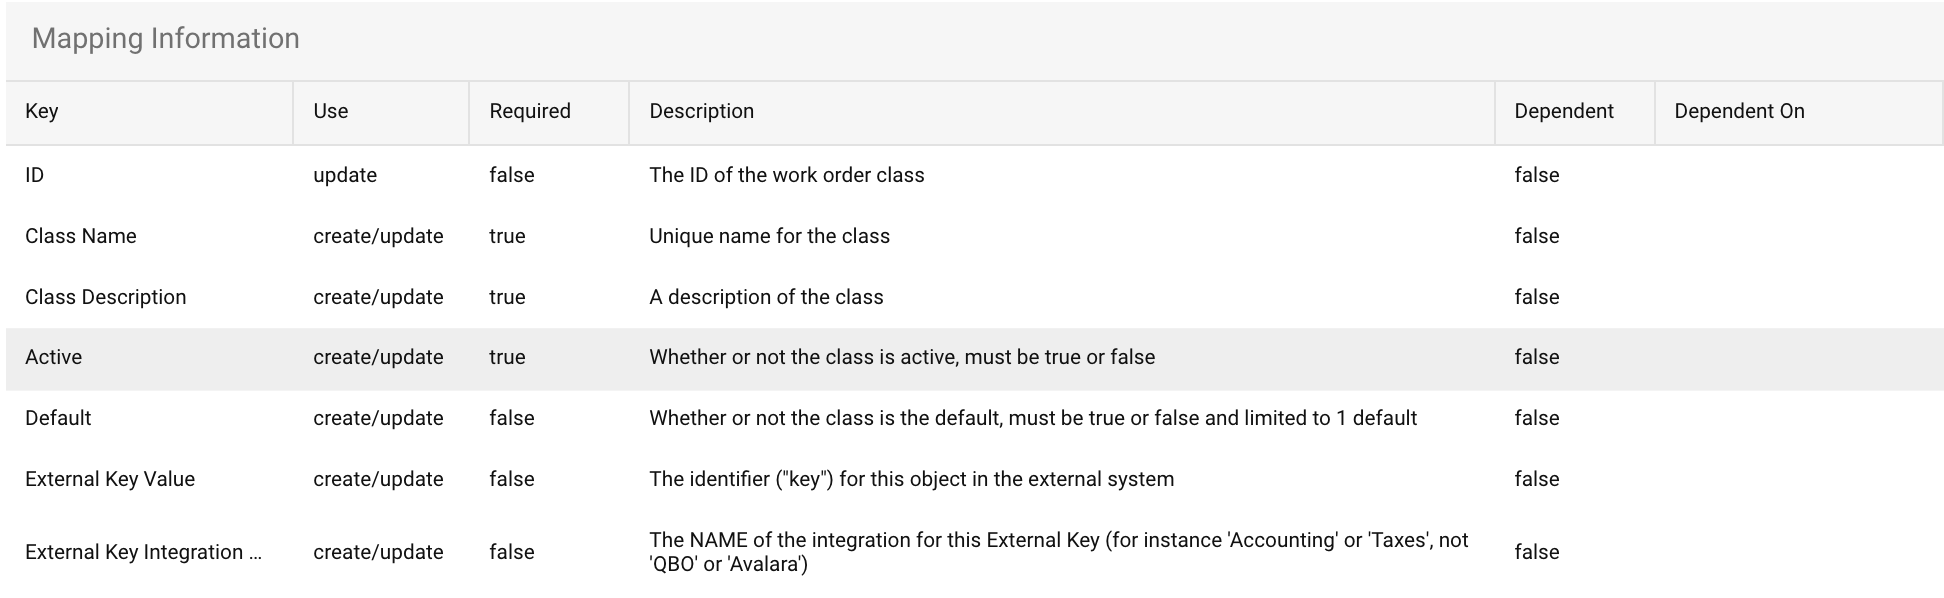Select the truncated External Key Integration cell
Screen dimensions: 1944x598
click(x=143, y=552)
